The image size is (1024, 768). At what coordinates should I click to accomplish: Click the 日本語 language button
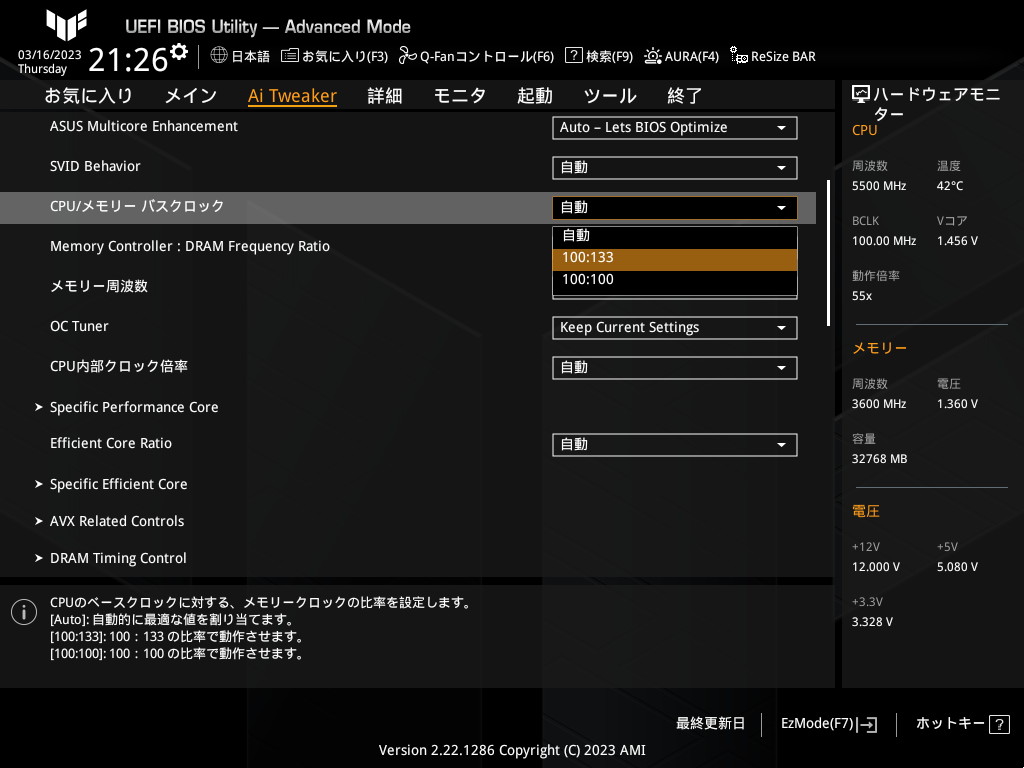tap(240, 56)
